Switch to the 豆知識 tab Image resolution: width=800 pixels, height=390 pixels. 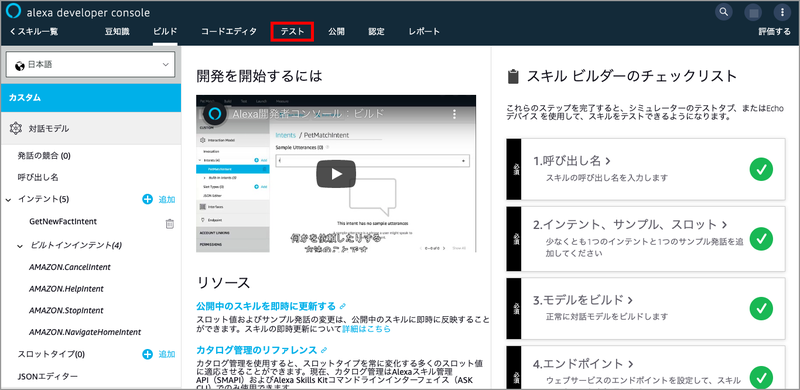coord(117,32)
